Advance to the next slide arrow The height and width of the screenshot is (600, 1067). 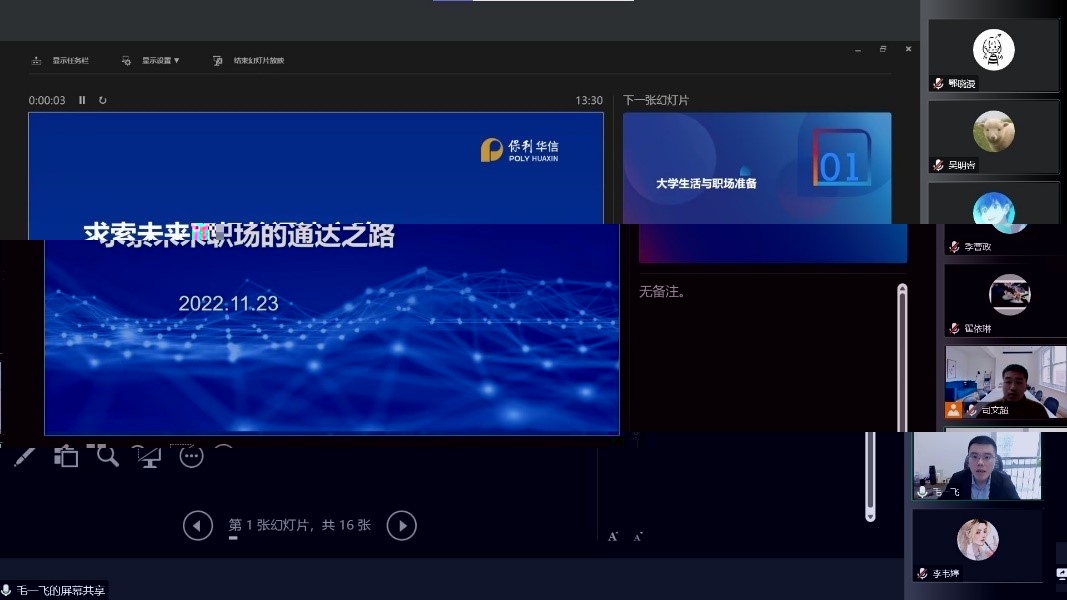pos(401,525)
